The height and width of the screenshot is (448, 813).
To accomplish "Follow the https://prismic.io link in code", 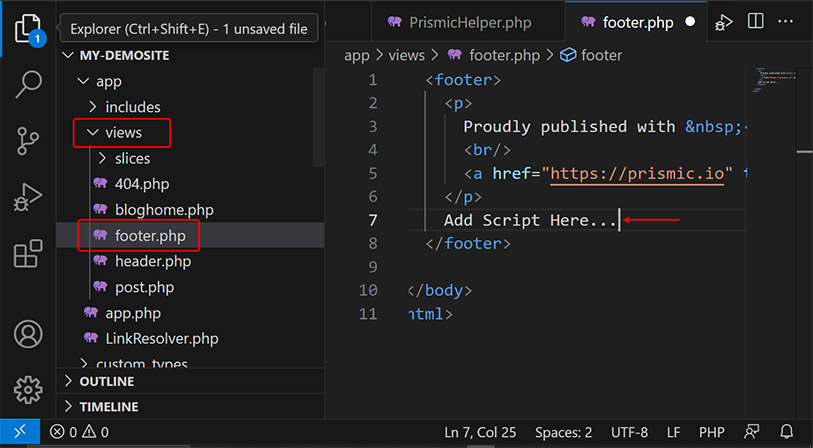I will pos(637,173).
